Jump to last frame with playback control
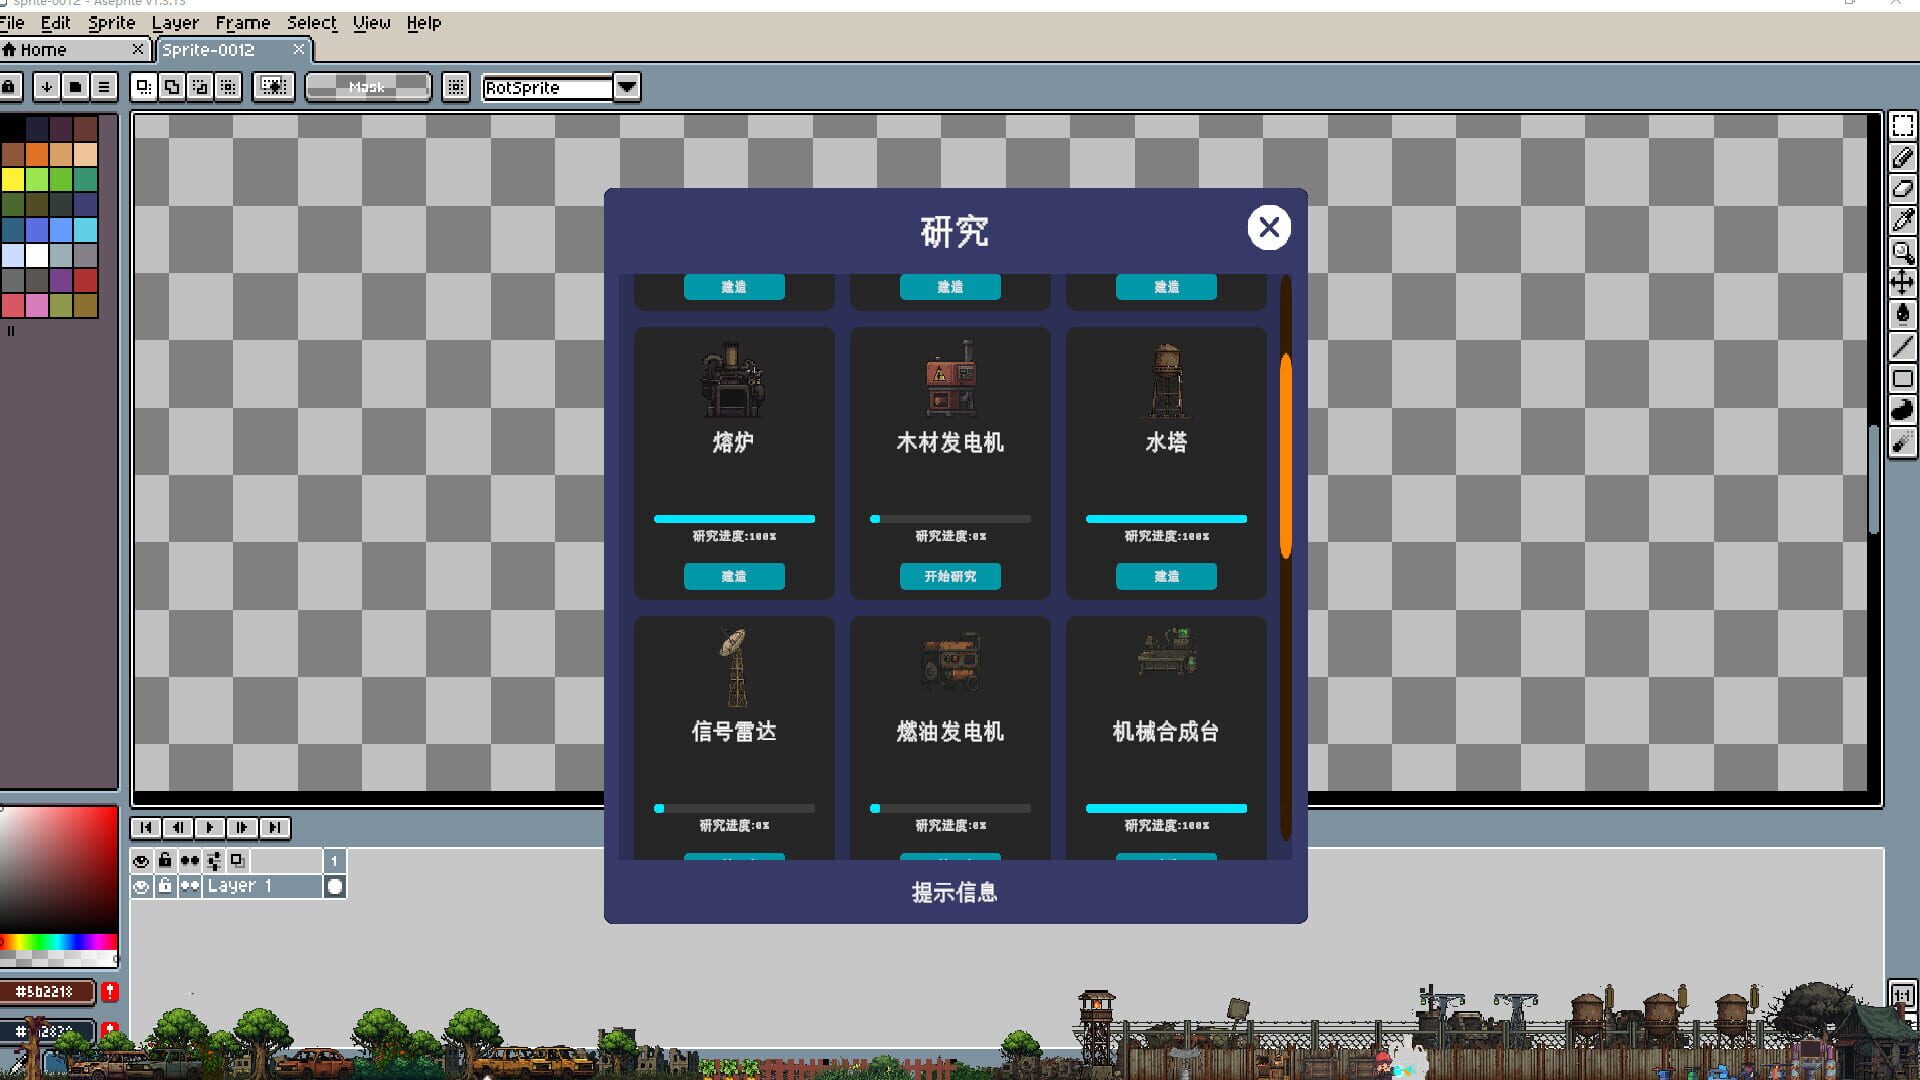The image size is (1920, 1080). click(274, 828)
